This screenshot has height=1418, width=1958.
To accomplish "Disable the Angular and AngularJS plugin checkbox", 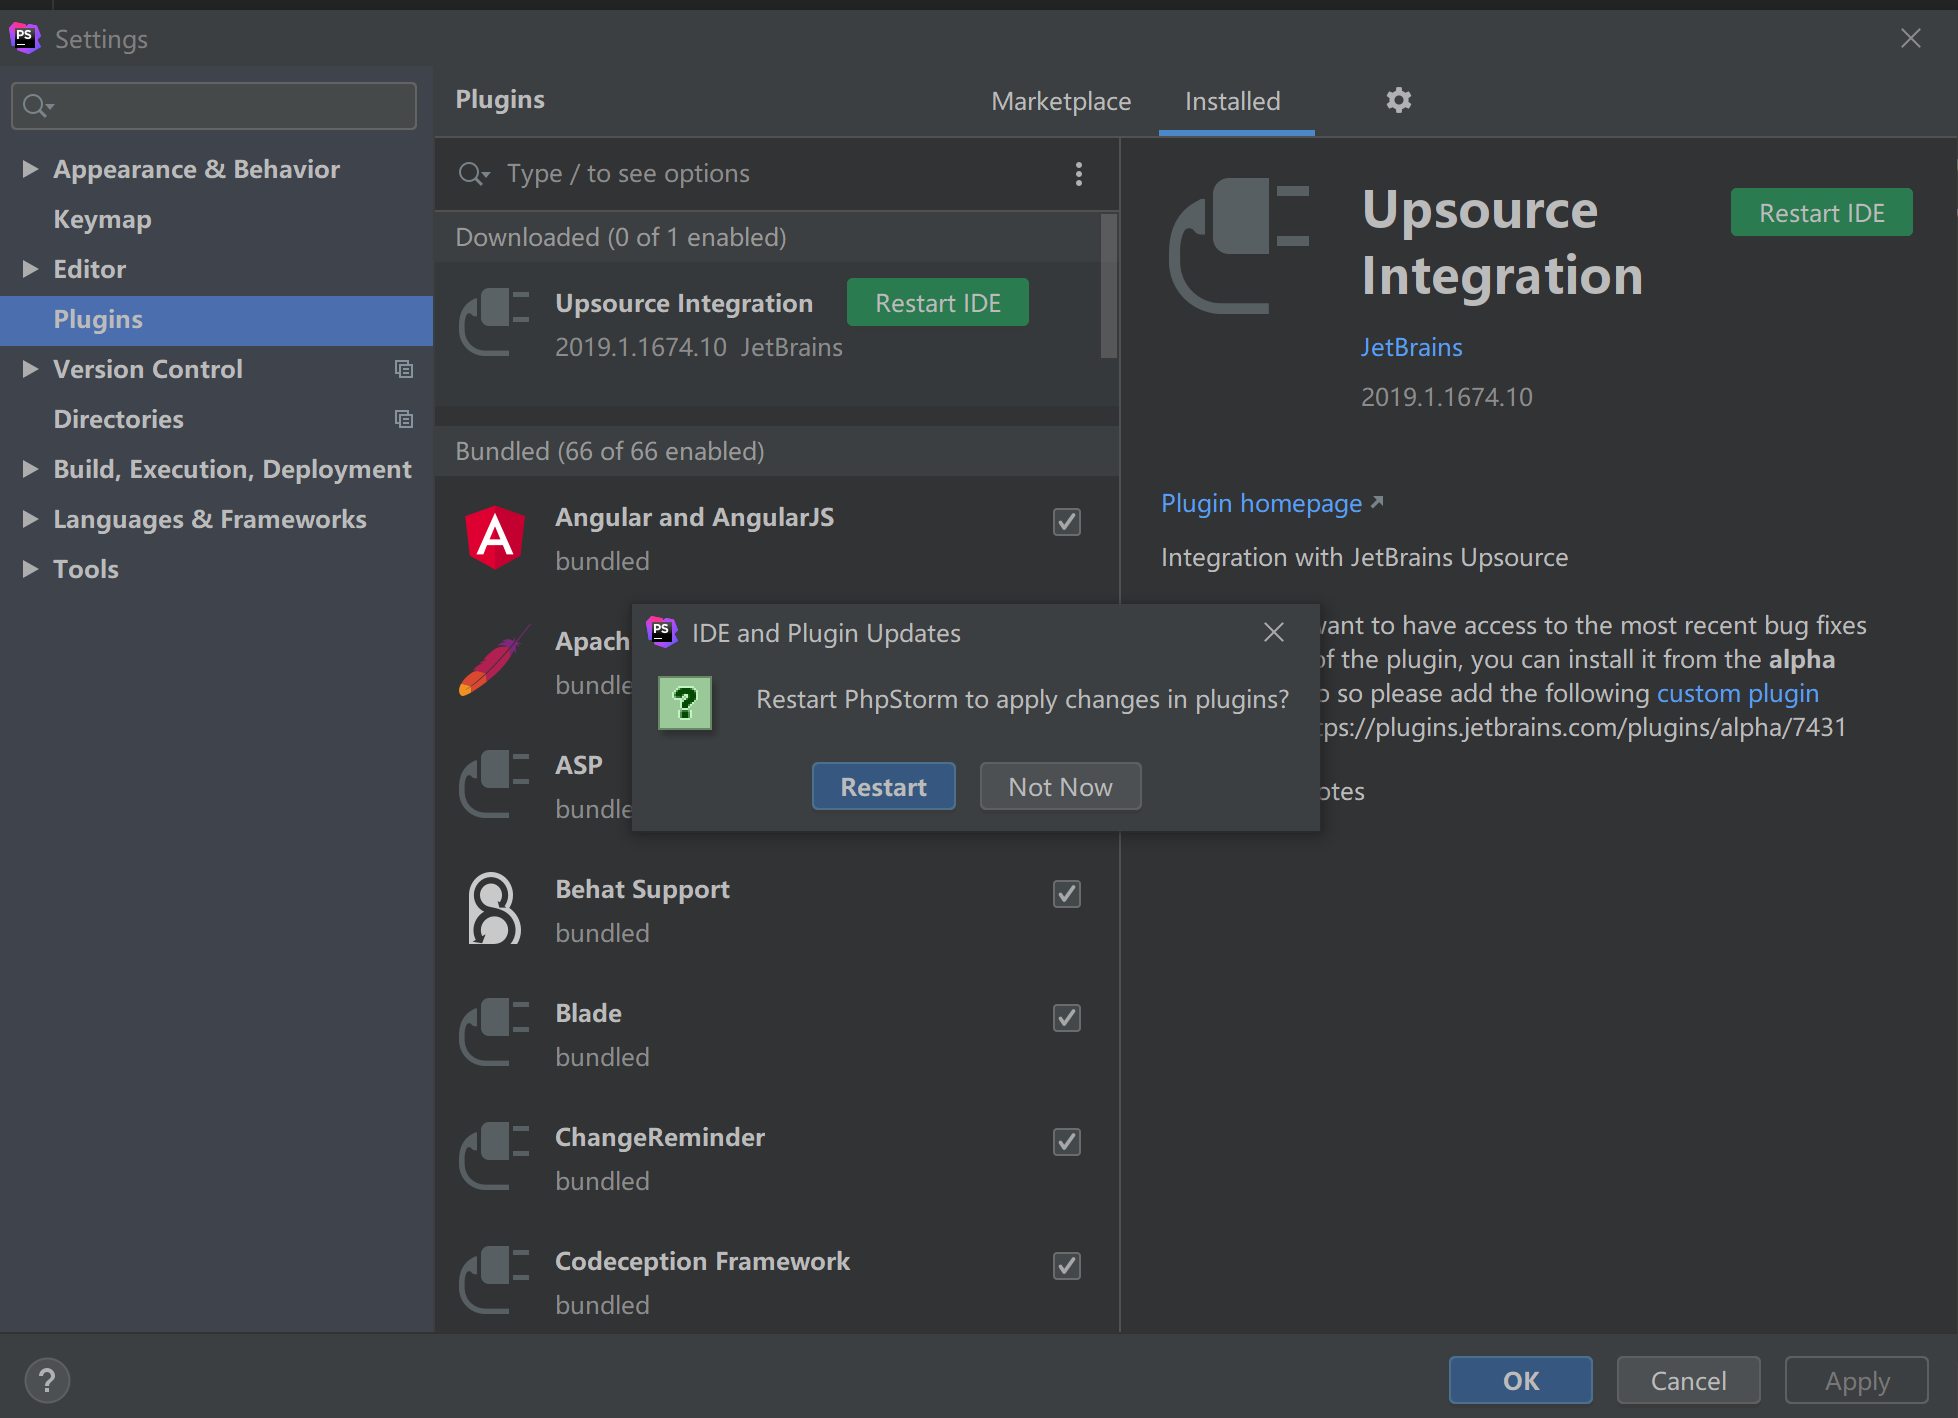I will click(1067, 521).
